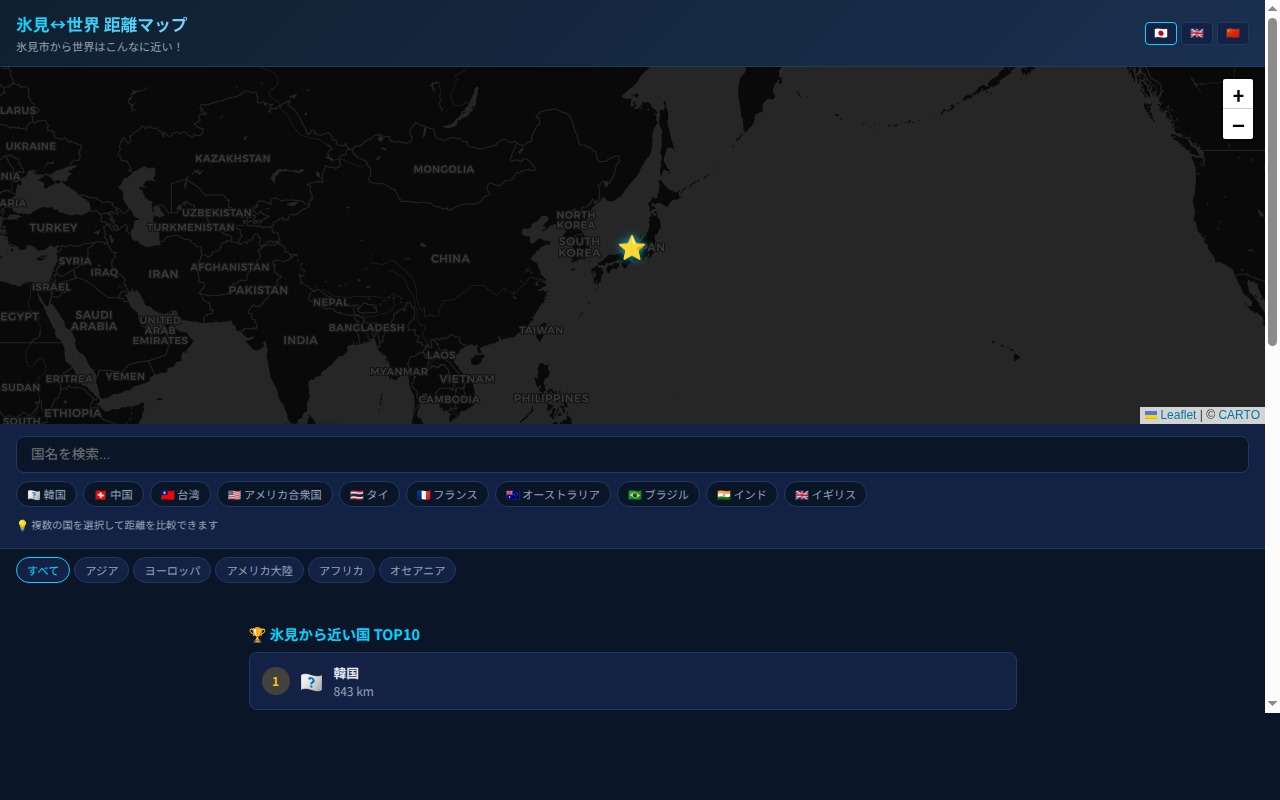This screenshot has width=1280, height=800.
Task: Open the CARTO attribution link
Action: pyautogui.click(x=1238, y=415)
